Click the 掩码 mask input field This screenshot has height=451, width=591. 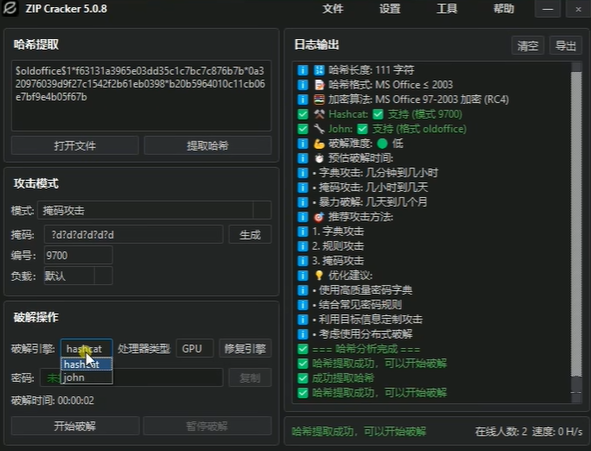point(133,235)
